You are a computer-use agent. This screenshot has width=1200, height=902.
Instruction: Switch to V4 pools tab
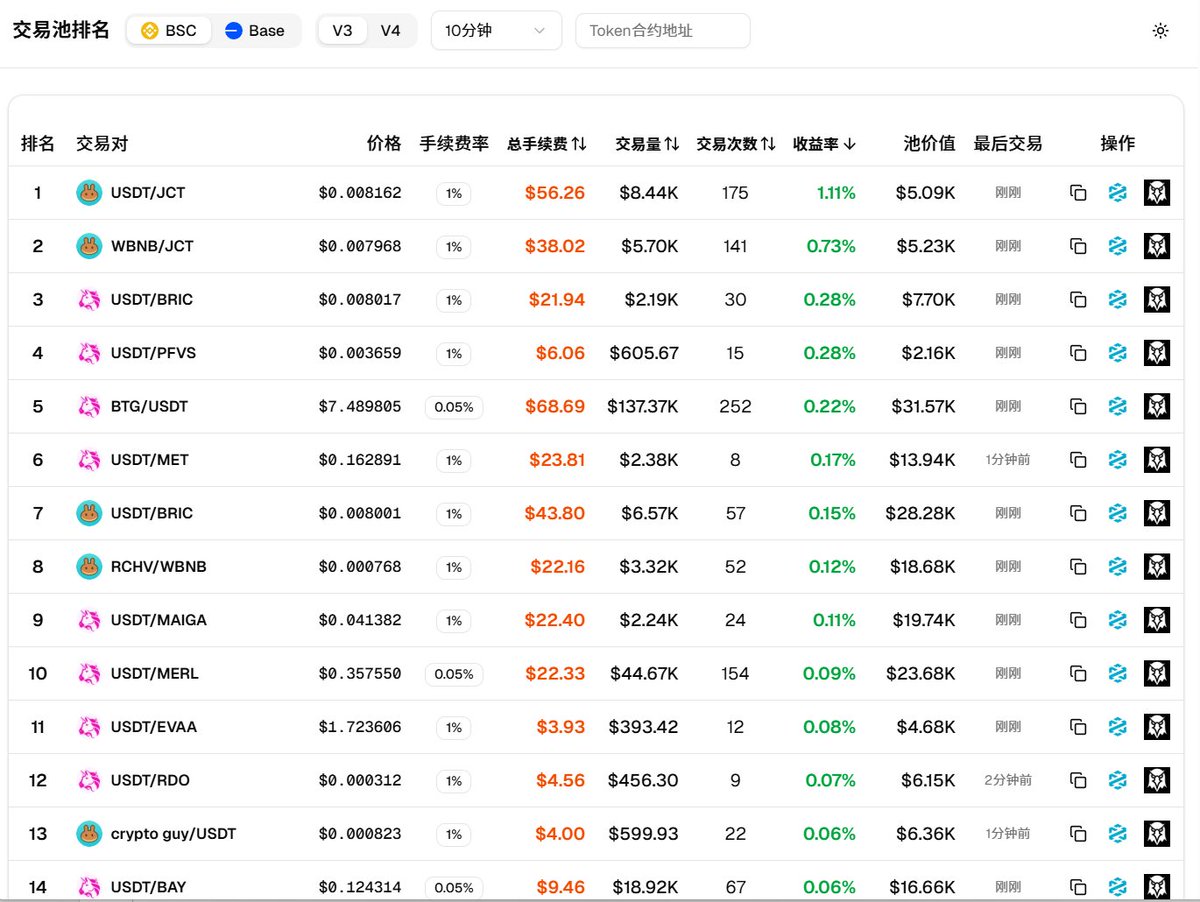390,31
